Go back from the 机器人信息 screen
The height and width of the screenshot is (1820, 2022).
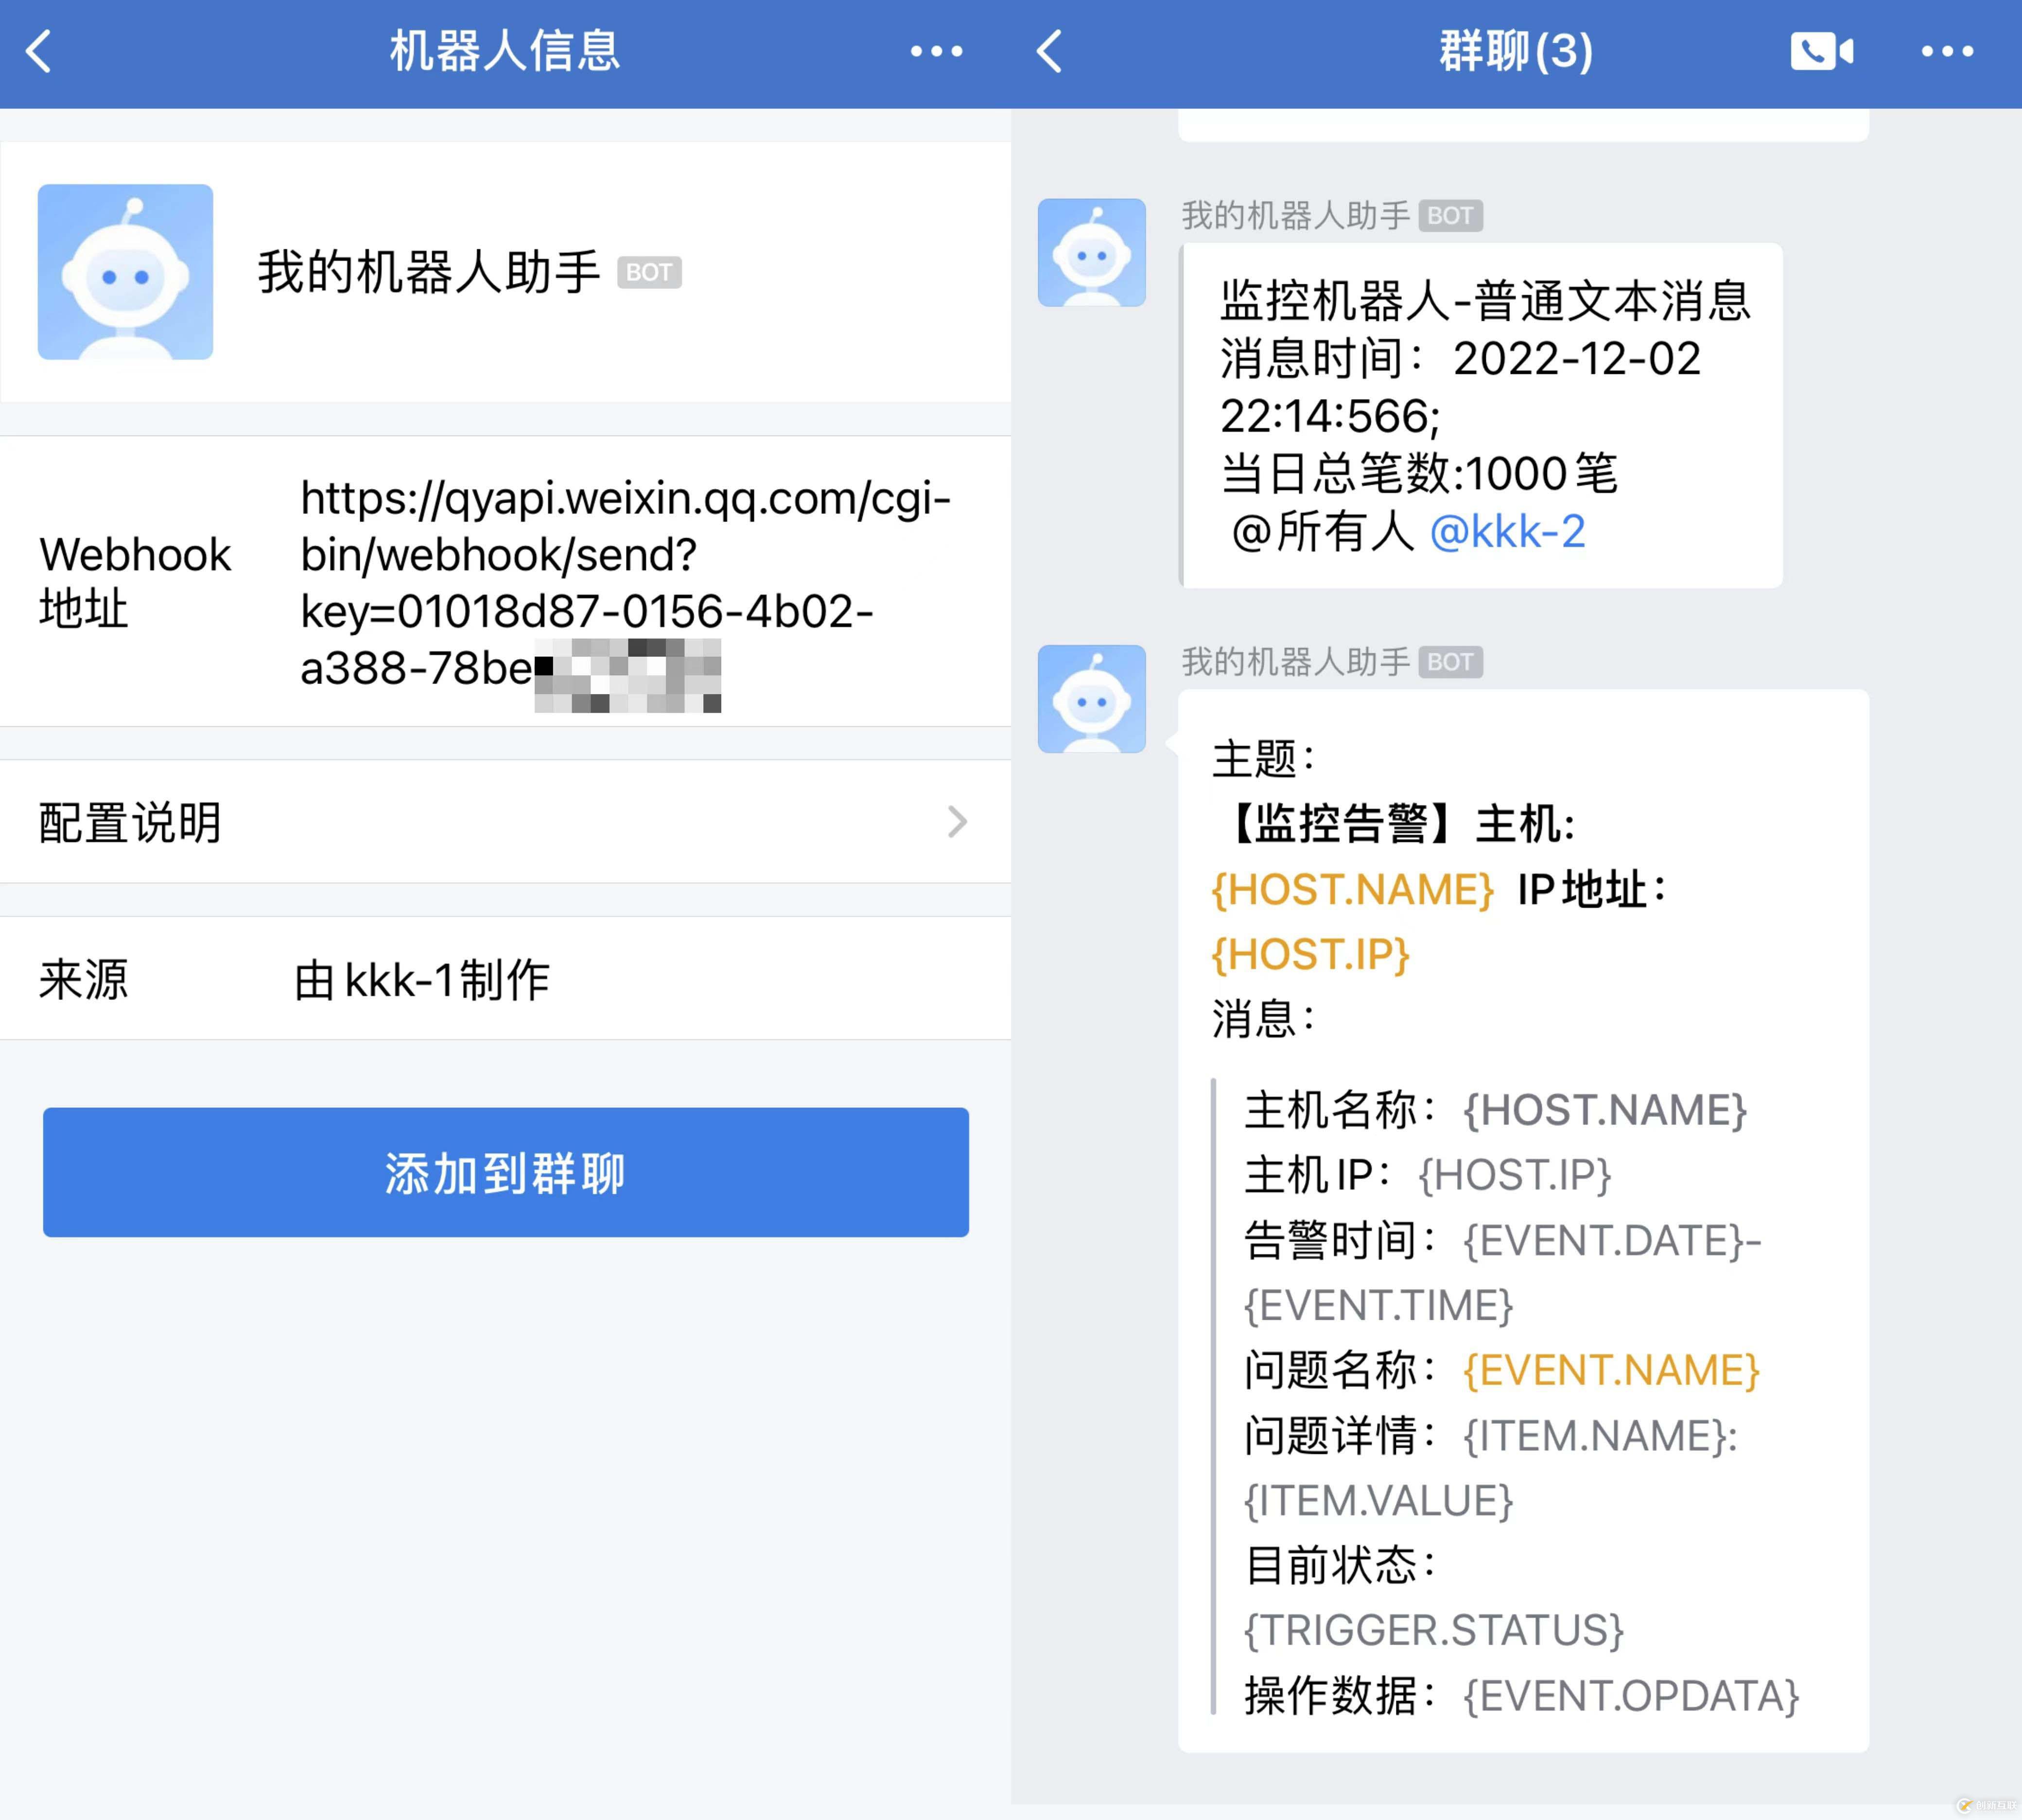point(39,51)
